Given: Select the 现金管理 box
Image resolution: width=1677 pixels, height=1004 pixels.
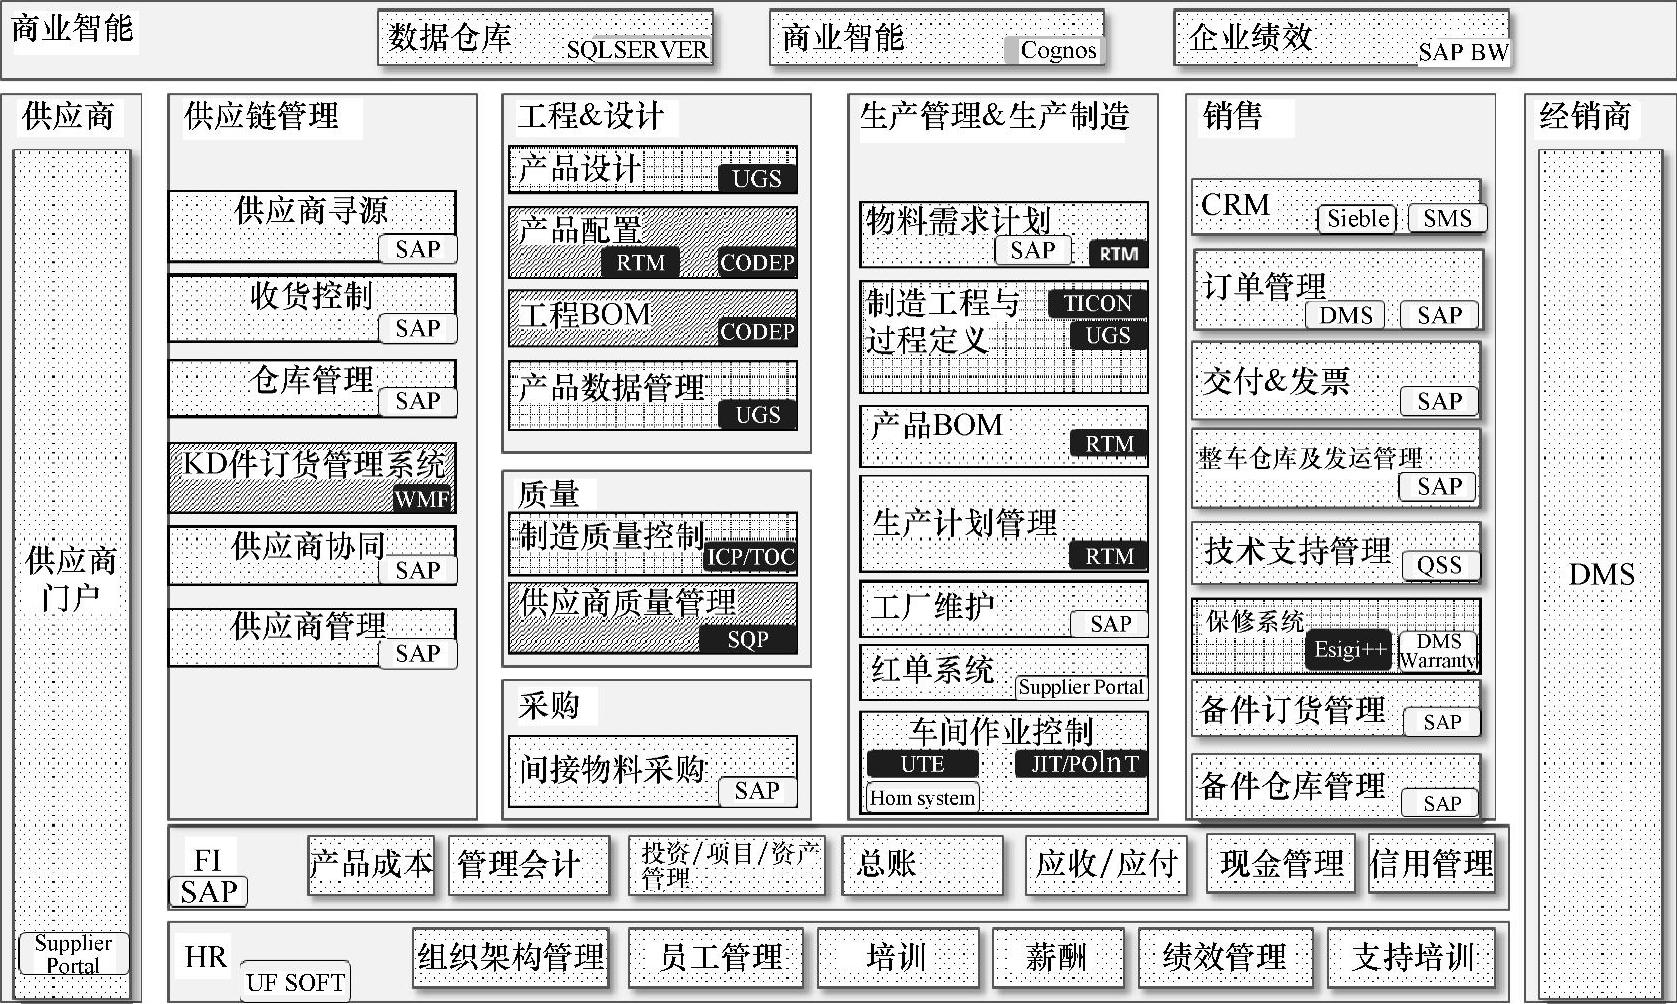Looking at the screenshot, I should pos(1281,863).
